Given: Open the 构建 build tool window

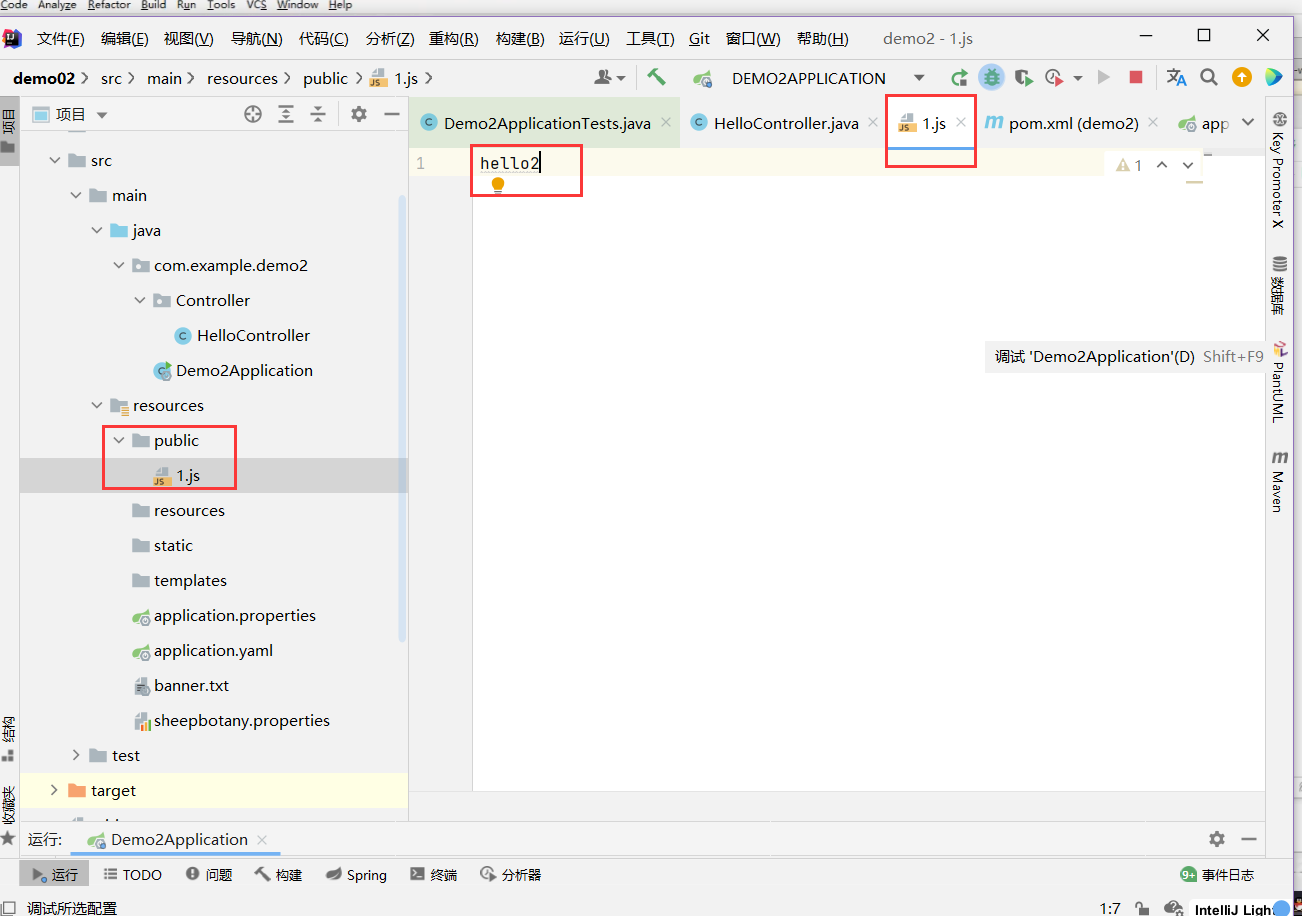Looking at the screenshot, I should (x=278, y=874).
